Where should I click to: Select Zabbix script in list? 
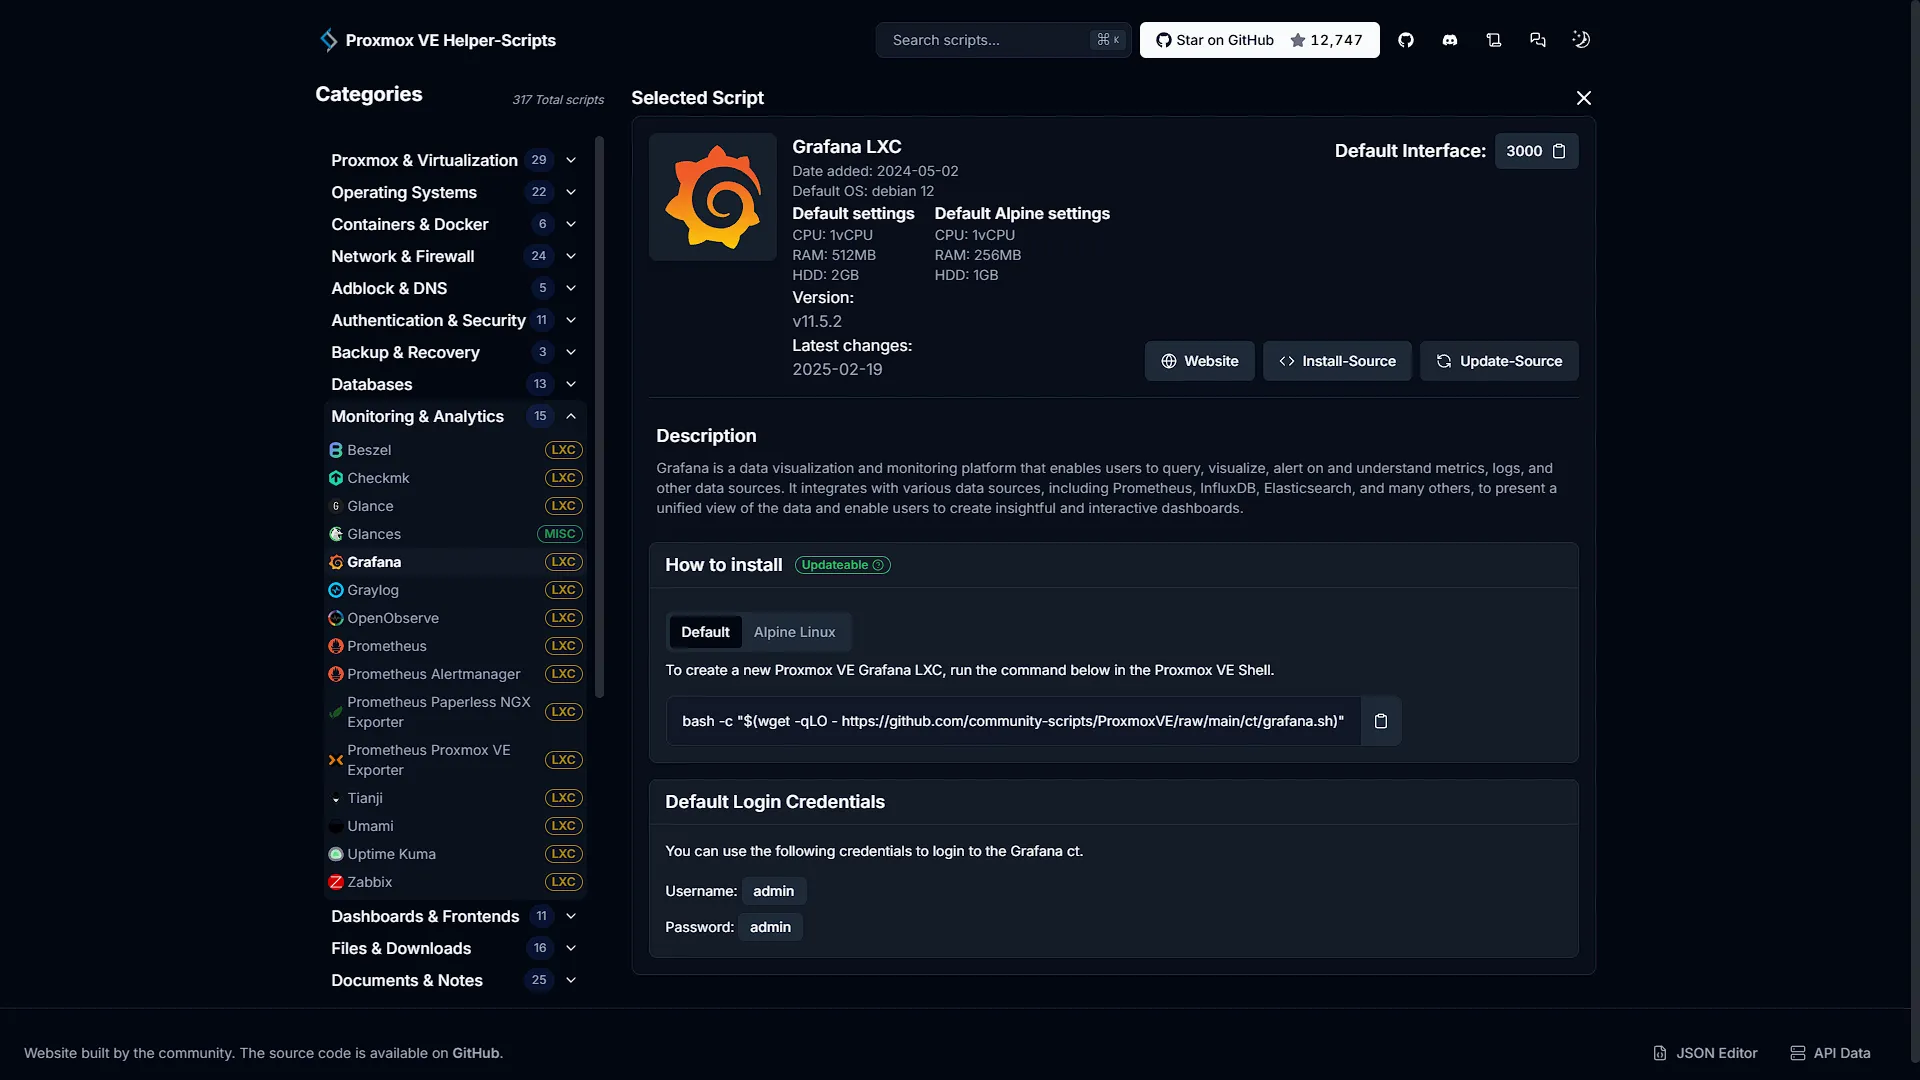[x=455, y=882]
